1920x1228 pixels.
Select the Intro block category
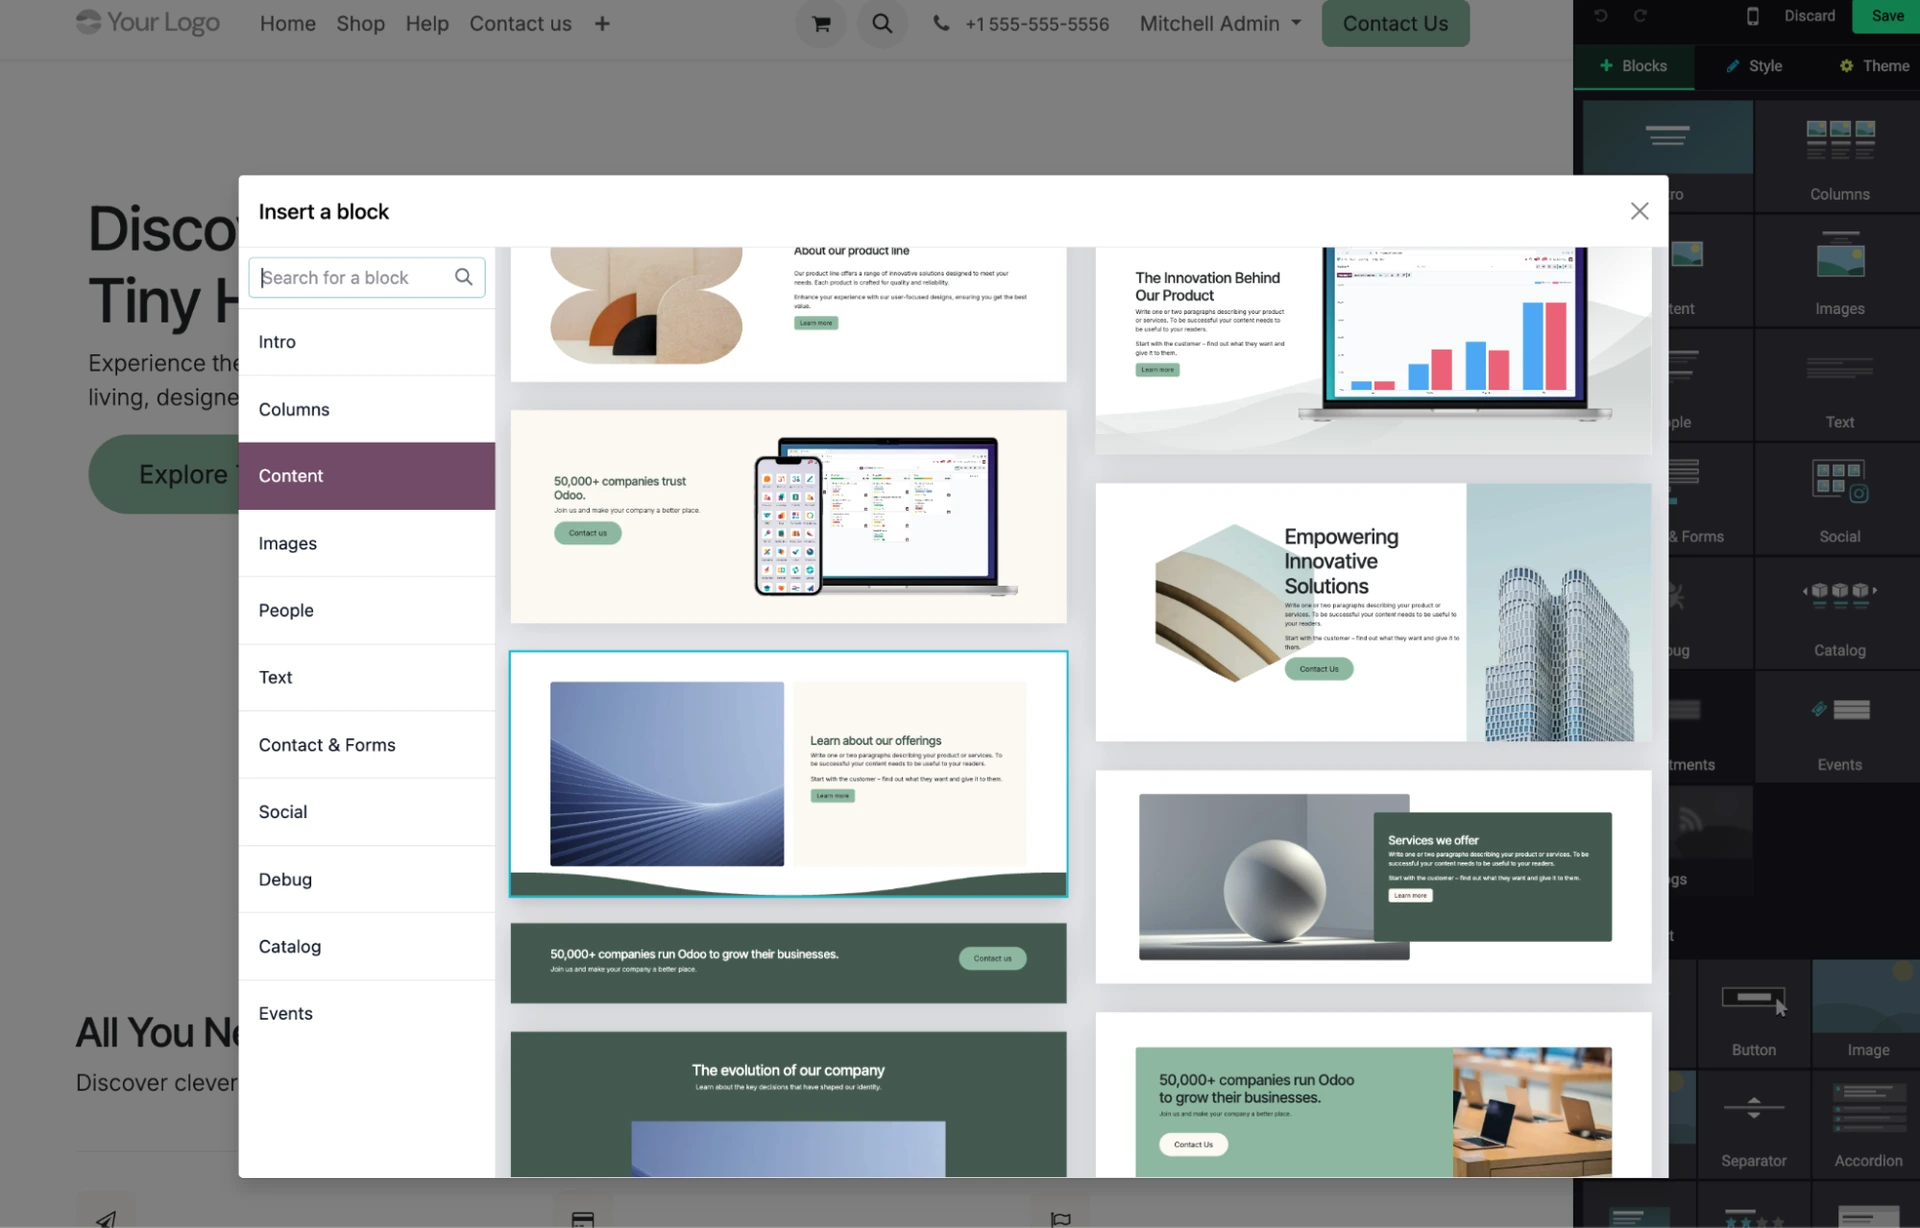click(367, 342)
